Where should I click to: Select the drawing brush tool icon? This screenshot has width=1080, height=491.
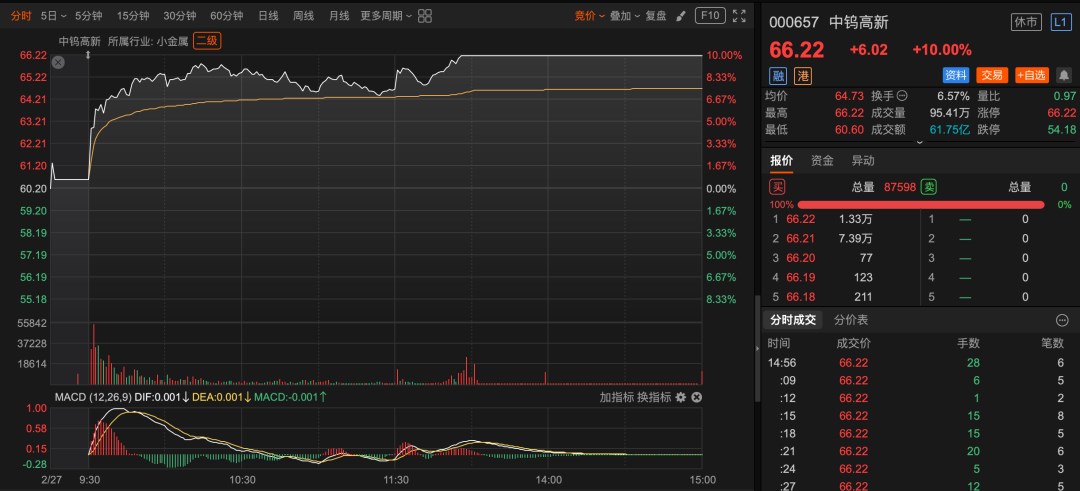pos(681,16)
